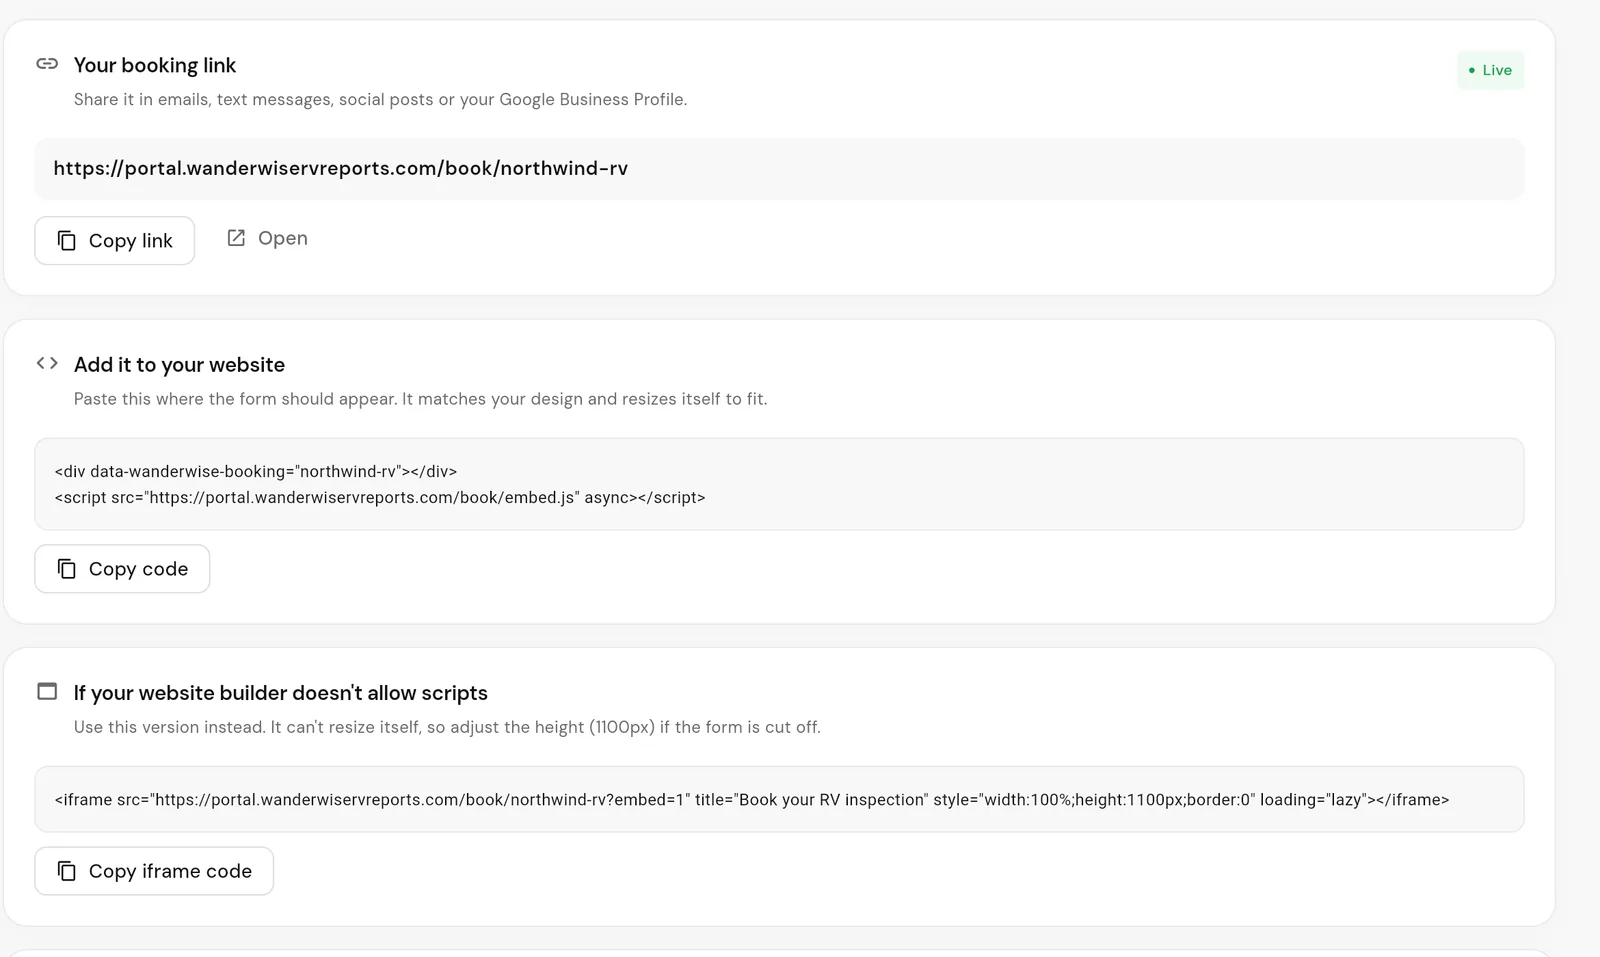Click the chain link icon beside Your booking link
The height and width of the screenshot is (957, 1600).
pos(47,64)
